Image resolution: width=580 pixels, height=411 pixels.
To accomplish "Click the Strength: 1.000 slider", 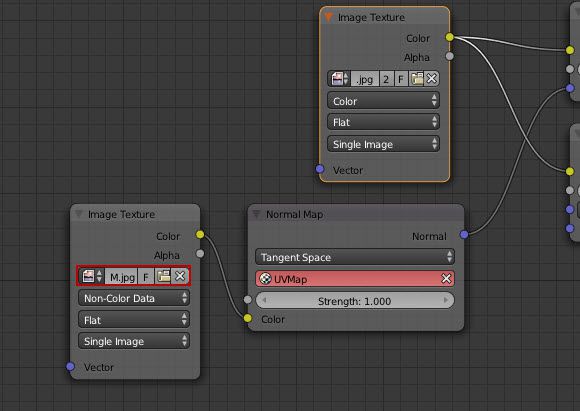I will (x=355, y=301).
